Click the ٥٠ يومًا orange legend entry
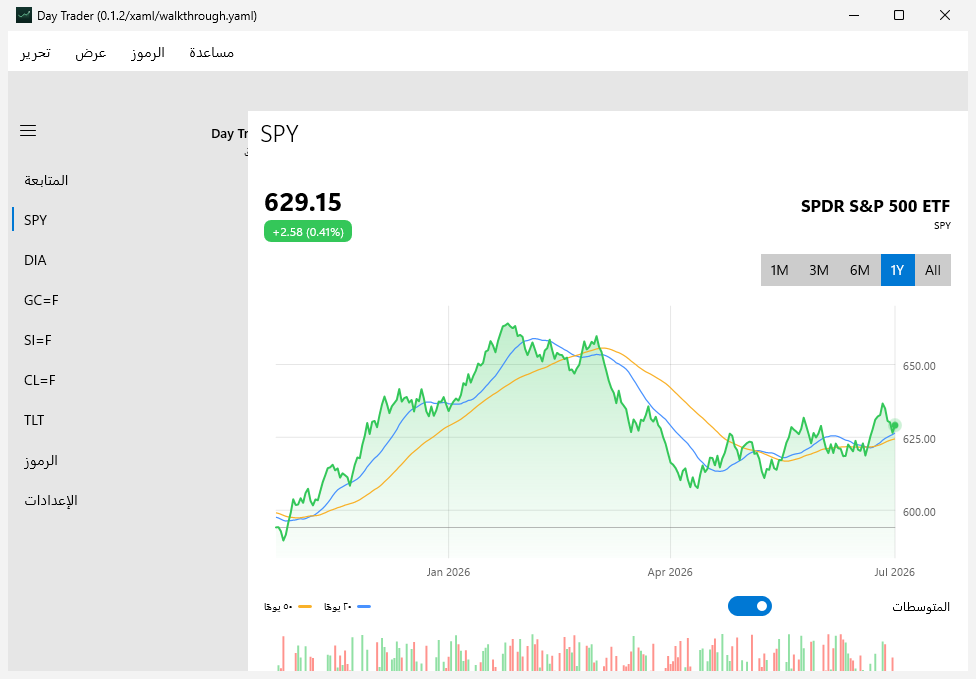 pos(288,607)
